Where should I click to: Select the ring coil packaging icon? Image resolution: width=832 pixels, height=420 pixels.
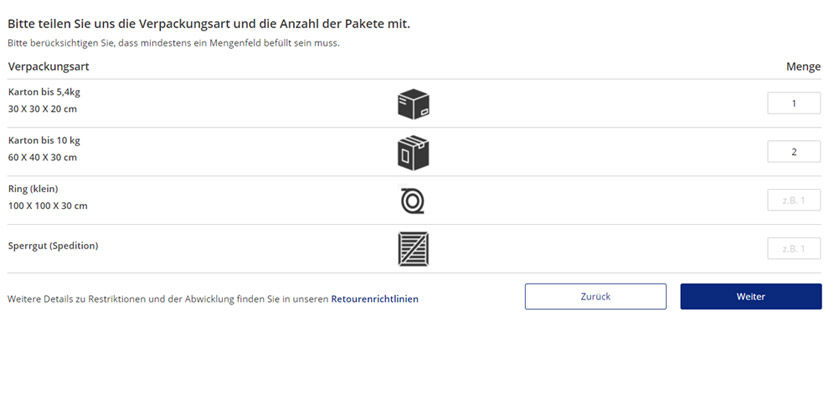[x=412, y=201]
